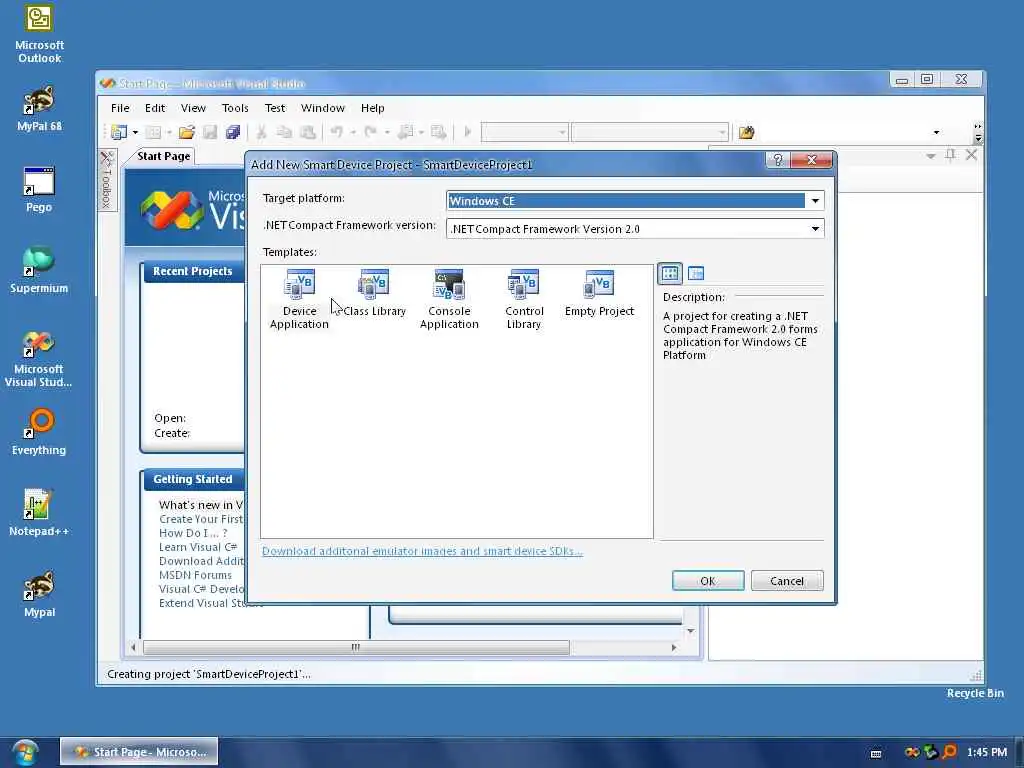1024x768 pixels.
Task: Click the Paste toolbar icon
Action: point(308,133)
